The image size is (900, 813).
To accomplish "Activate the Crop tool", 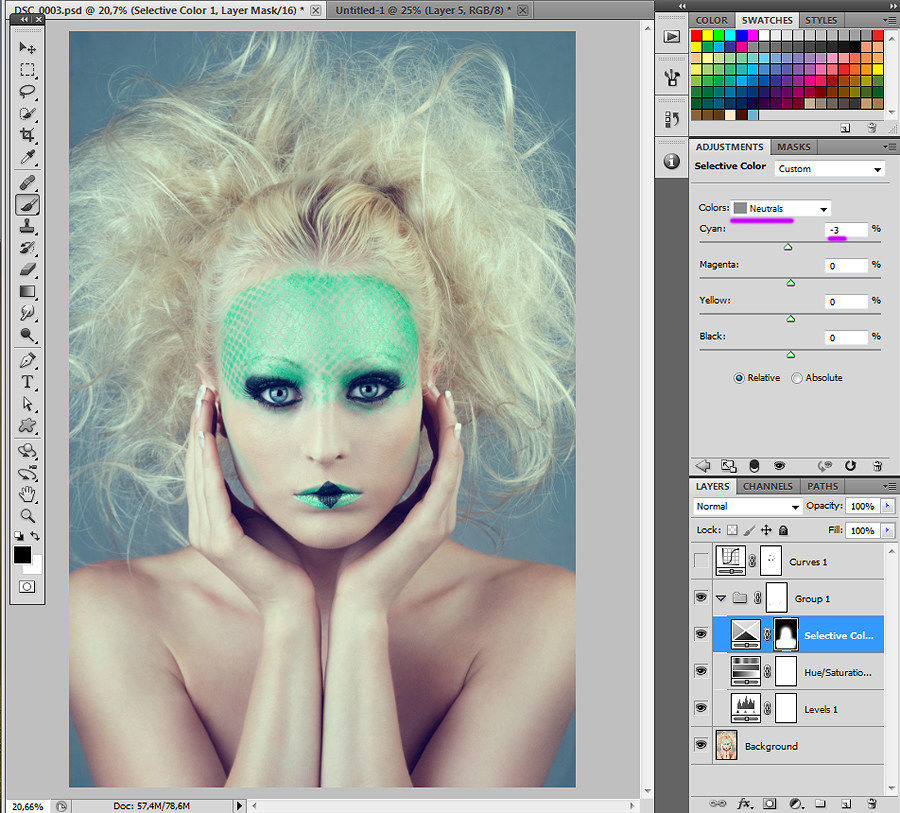I will coord(27,135).
